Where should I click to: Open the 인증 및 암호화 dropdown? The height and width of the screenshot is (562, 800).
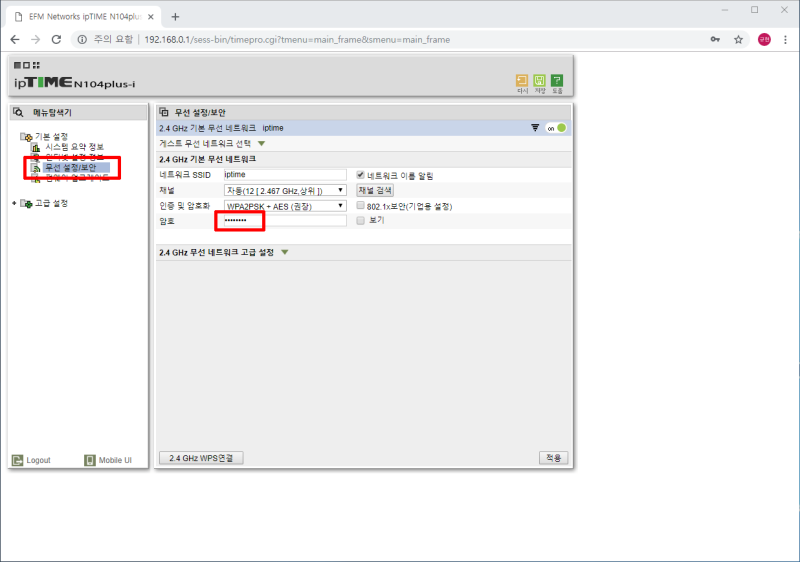(285, 206)
